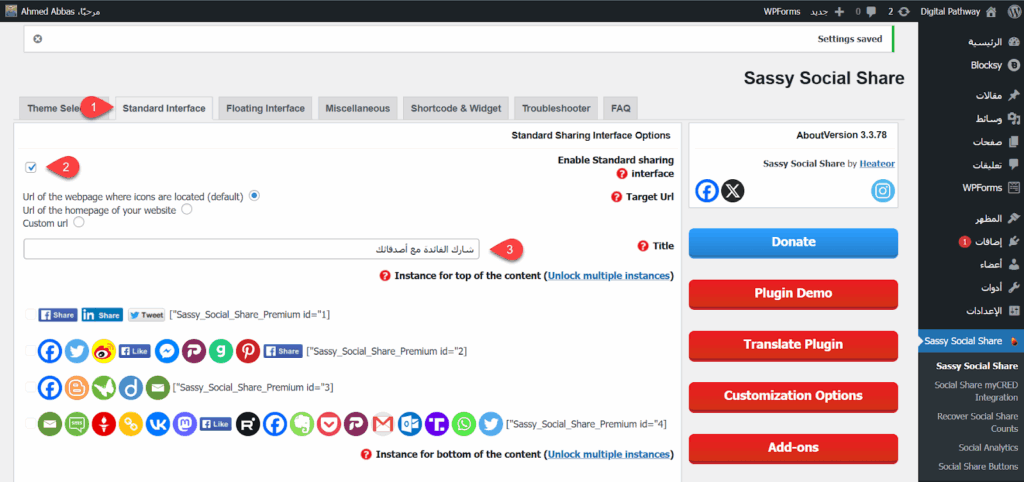Tick checkbox for Premium instance id=2
The image size is (1024, 482).
click(30, 351)
